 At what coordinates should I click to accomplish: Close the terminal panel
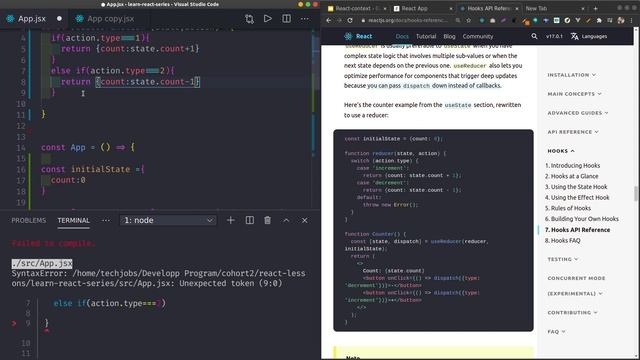click(x=304, y=220)
